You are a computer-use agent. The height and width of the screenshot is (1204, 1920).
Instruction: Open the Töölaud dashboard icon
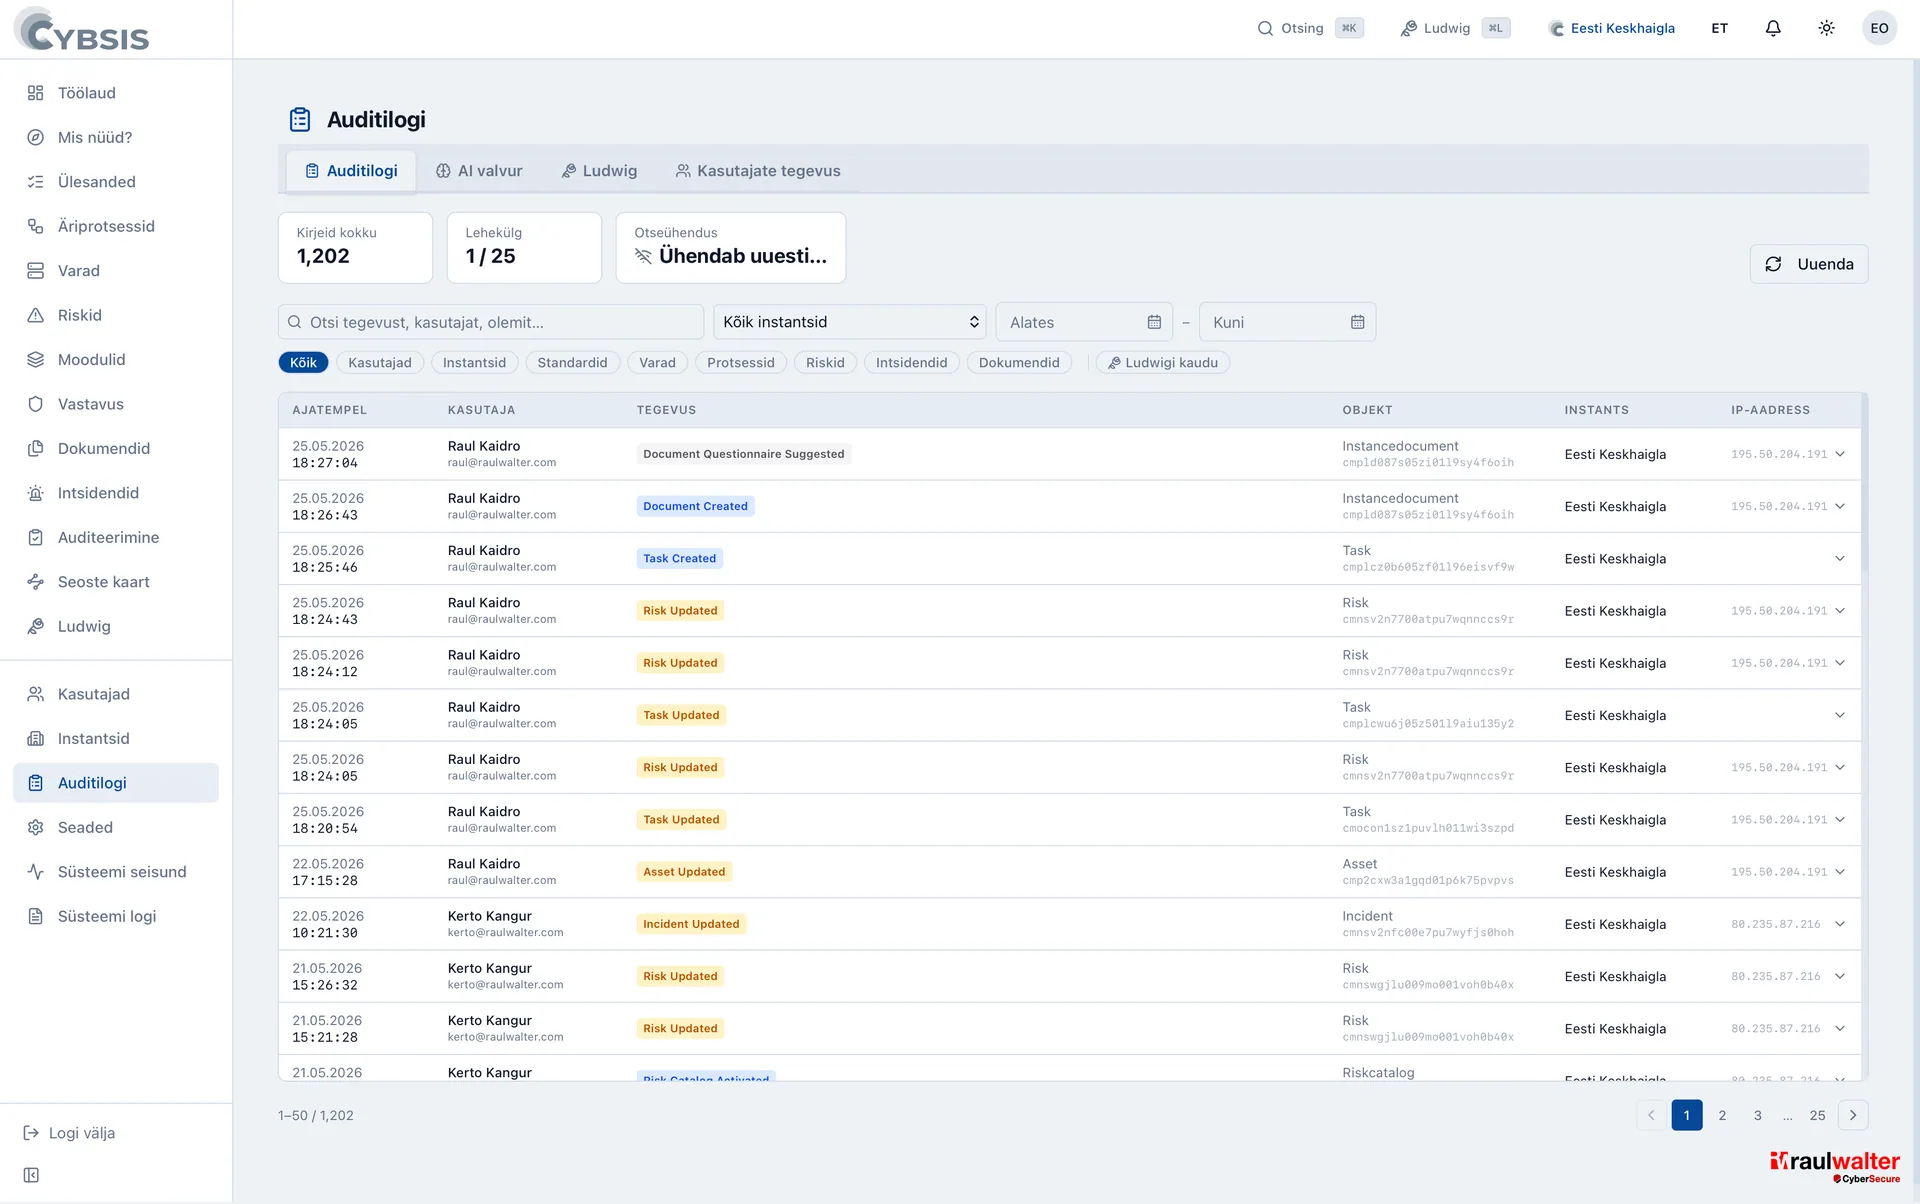(x=35, y=93)
